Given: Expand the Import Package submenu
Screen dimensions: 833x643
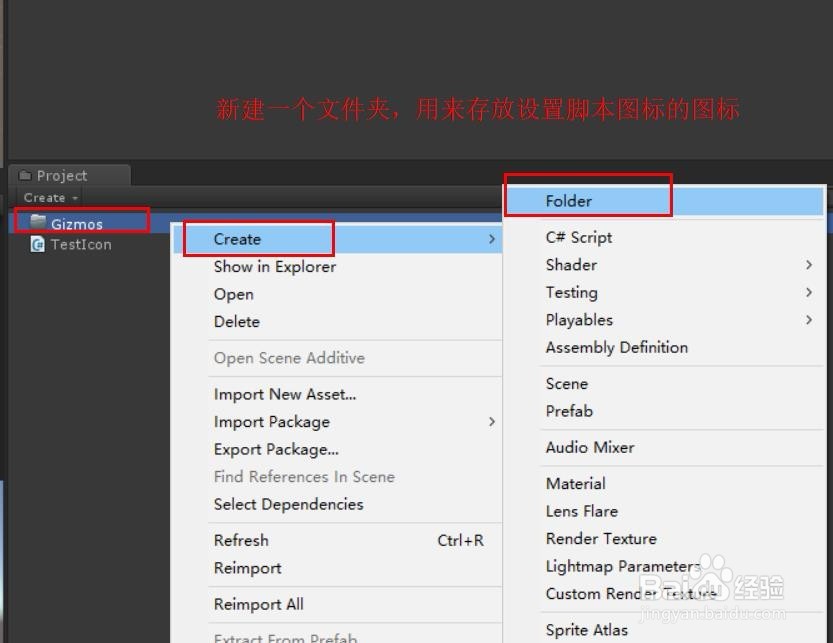Looking at the screenshot, I should point(492,421).
